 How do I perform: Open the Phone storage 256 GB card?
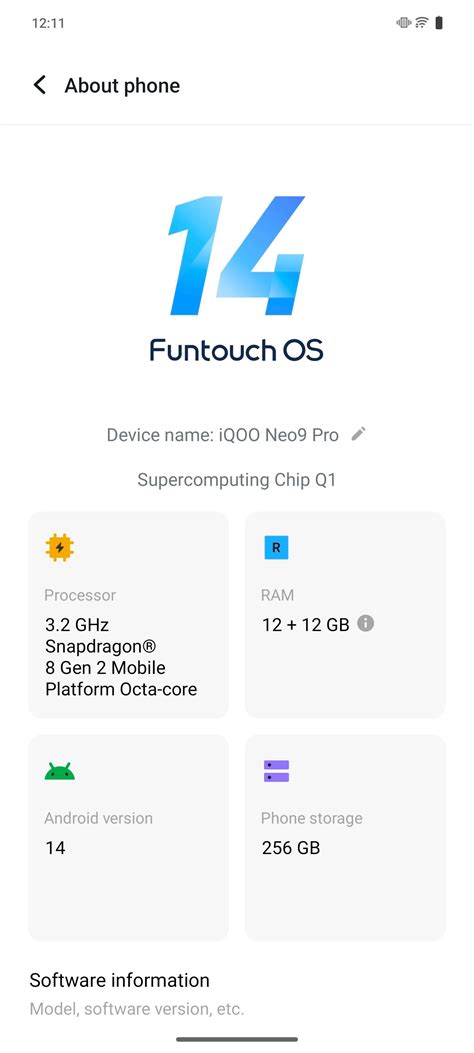345,837
